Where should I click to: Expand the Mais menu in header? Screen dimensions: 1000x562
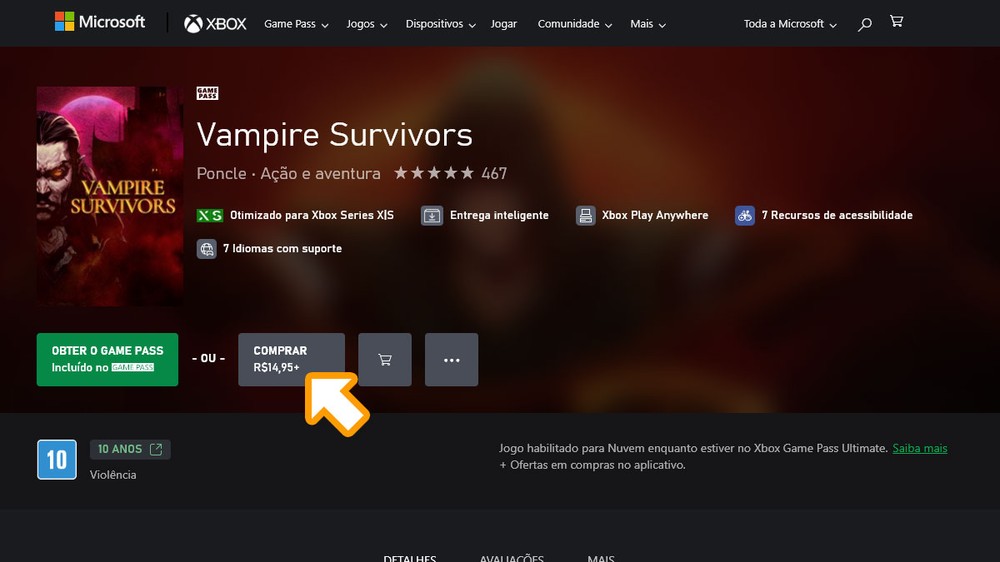(x=648, y=24)
